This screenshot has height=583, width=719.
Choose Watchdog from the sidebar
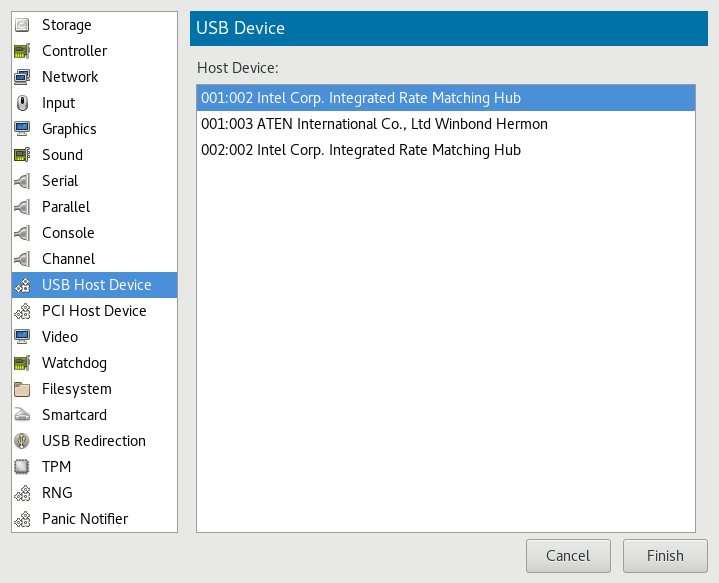pos(73,363)
